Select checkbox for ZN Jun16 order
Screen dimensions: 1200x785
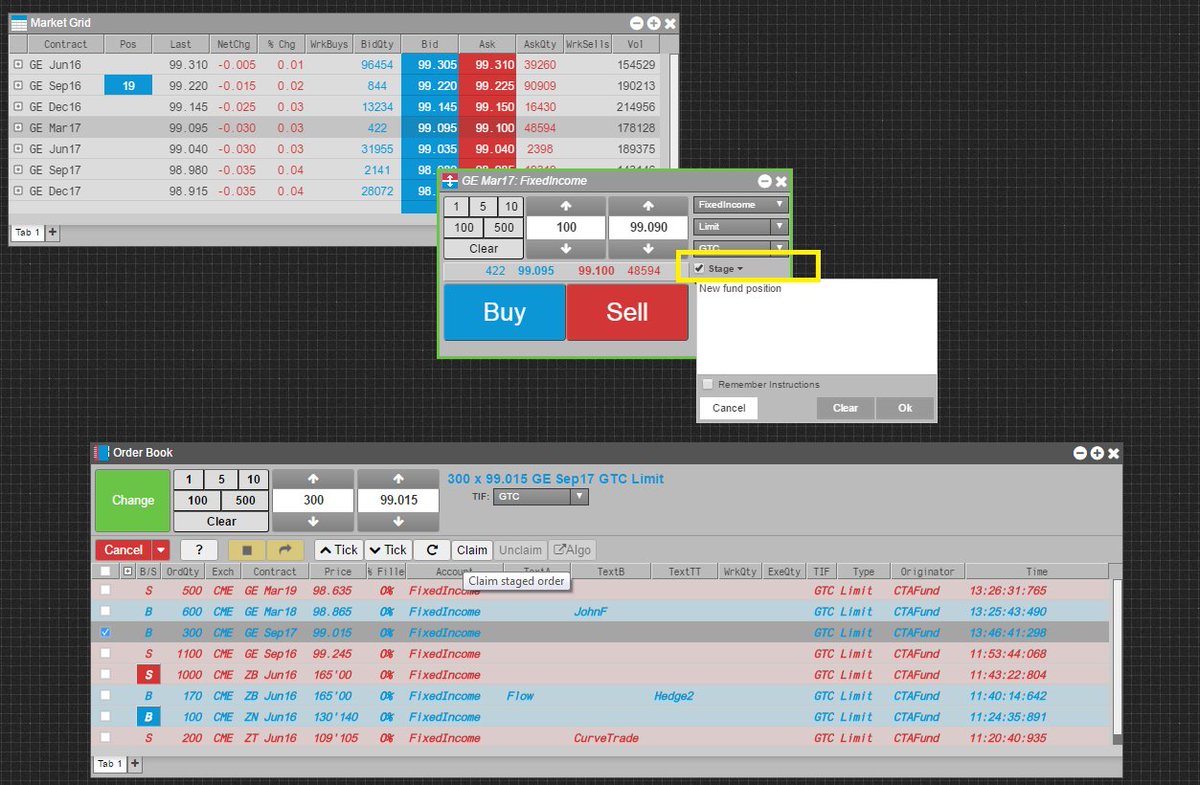pos(105,717)
